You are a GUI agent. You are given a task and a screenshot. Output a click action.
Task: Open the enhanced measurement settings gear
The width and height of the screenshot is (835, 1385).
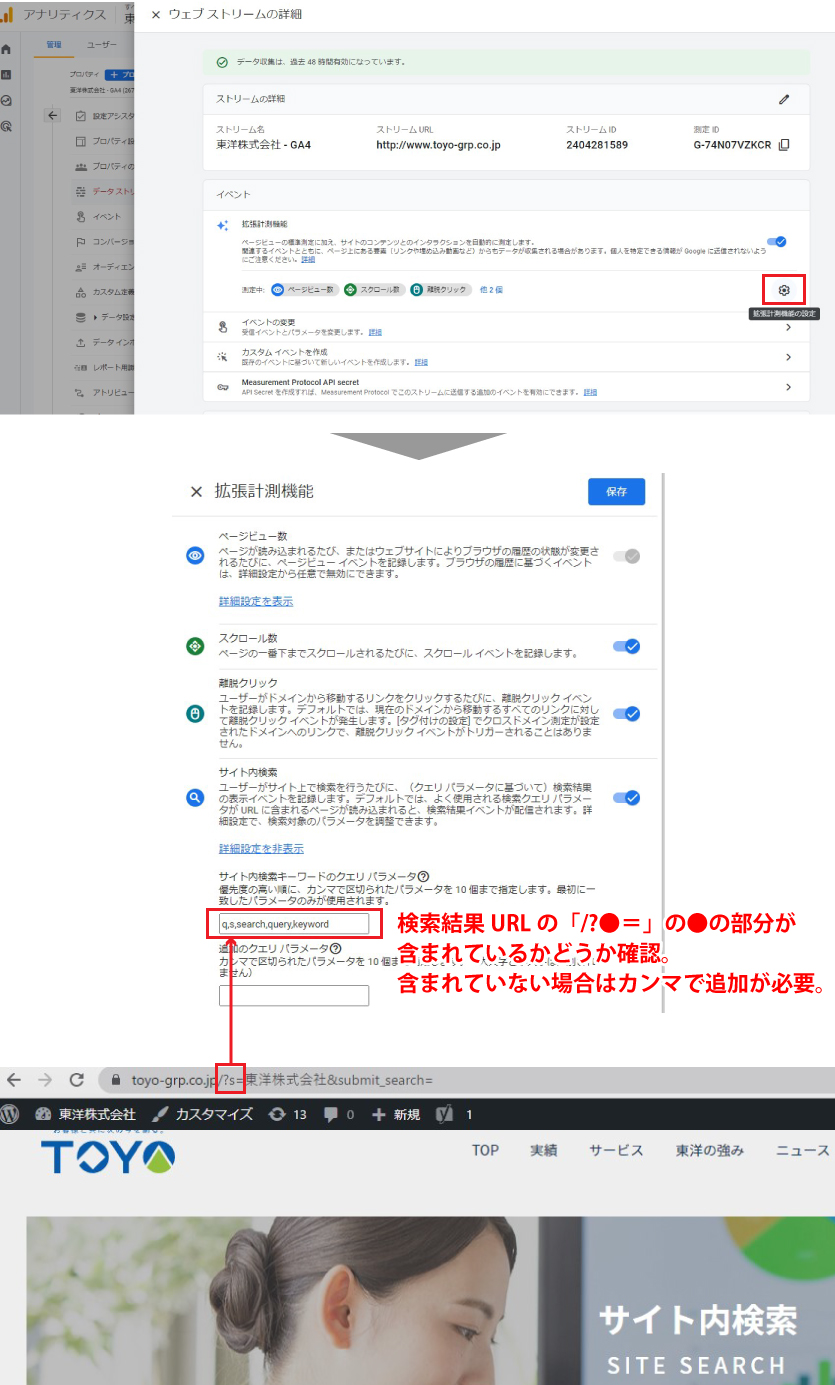pos(784,290)
